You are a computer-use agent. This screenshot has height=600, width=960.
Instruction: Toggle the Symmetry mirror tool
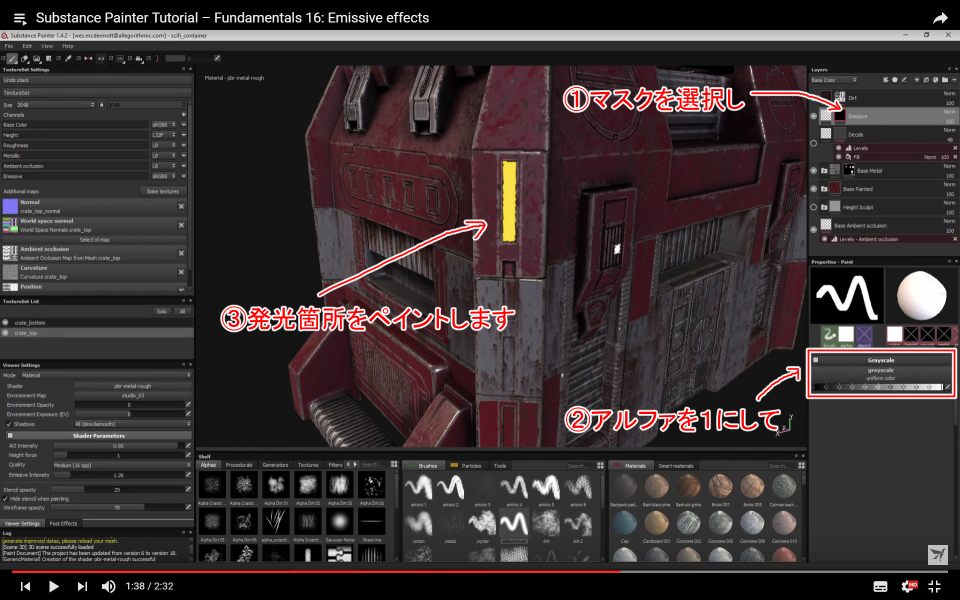point(88,59)
